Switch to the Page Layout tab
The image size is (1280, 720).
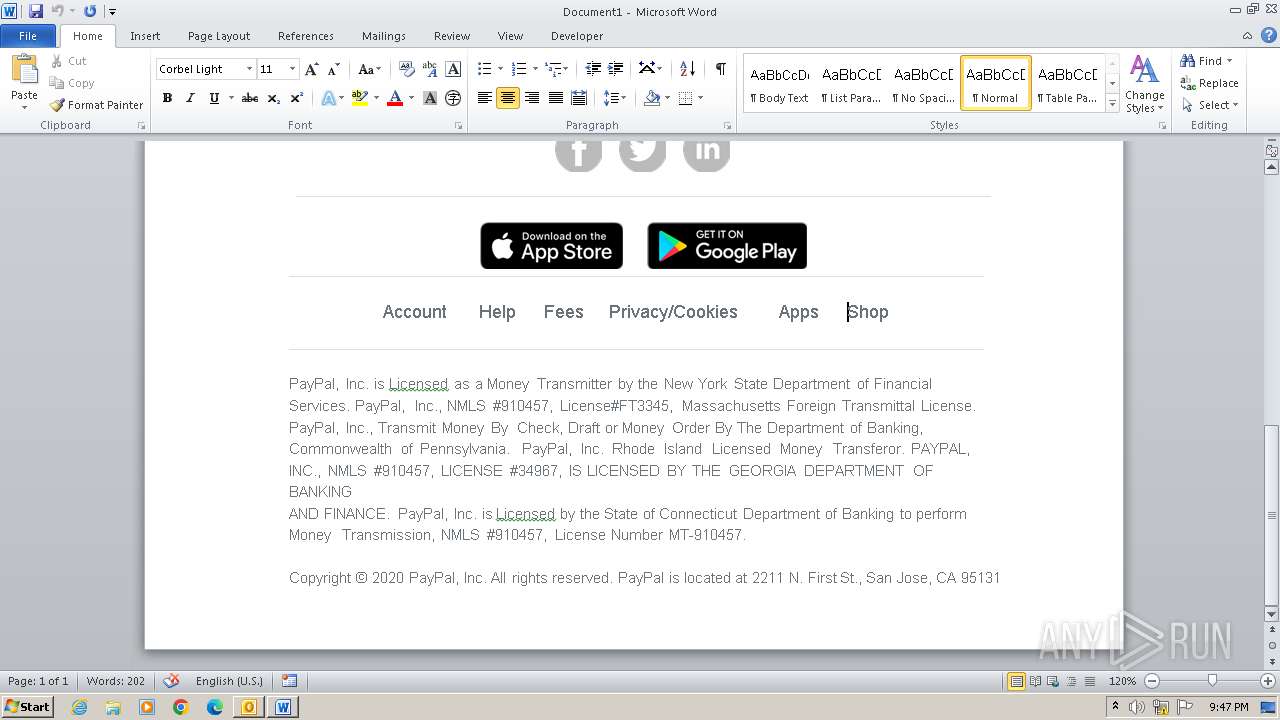pyautogui.click(x=219, y=36)
